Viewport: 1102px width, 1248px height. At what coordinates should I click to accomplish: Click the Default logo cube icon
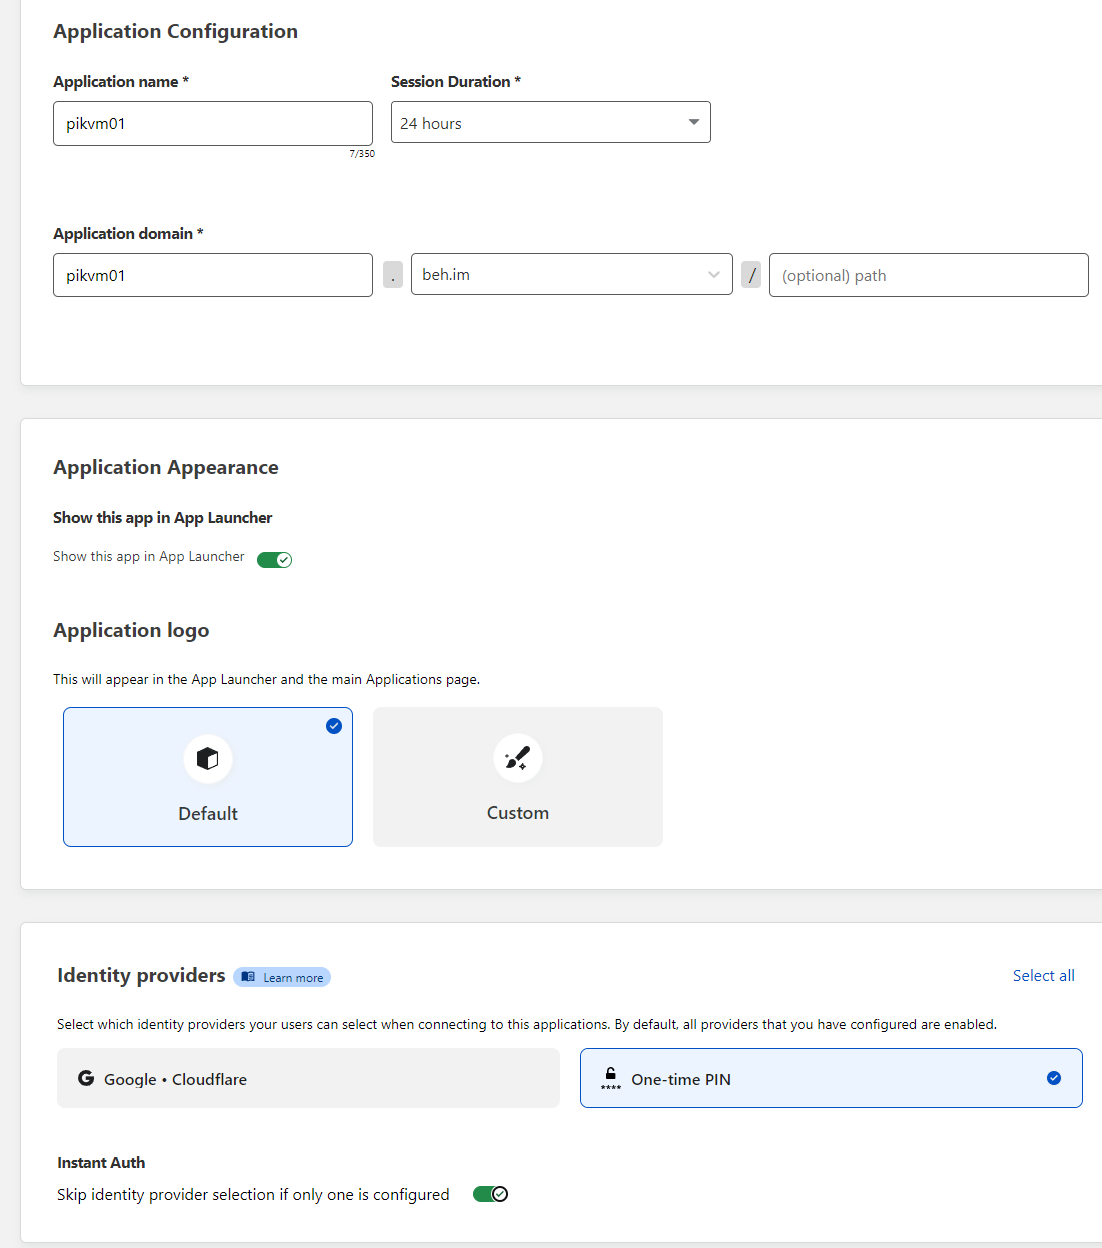pyautogui.click(x=208, y=759)
